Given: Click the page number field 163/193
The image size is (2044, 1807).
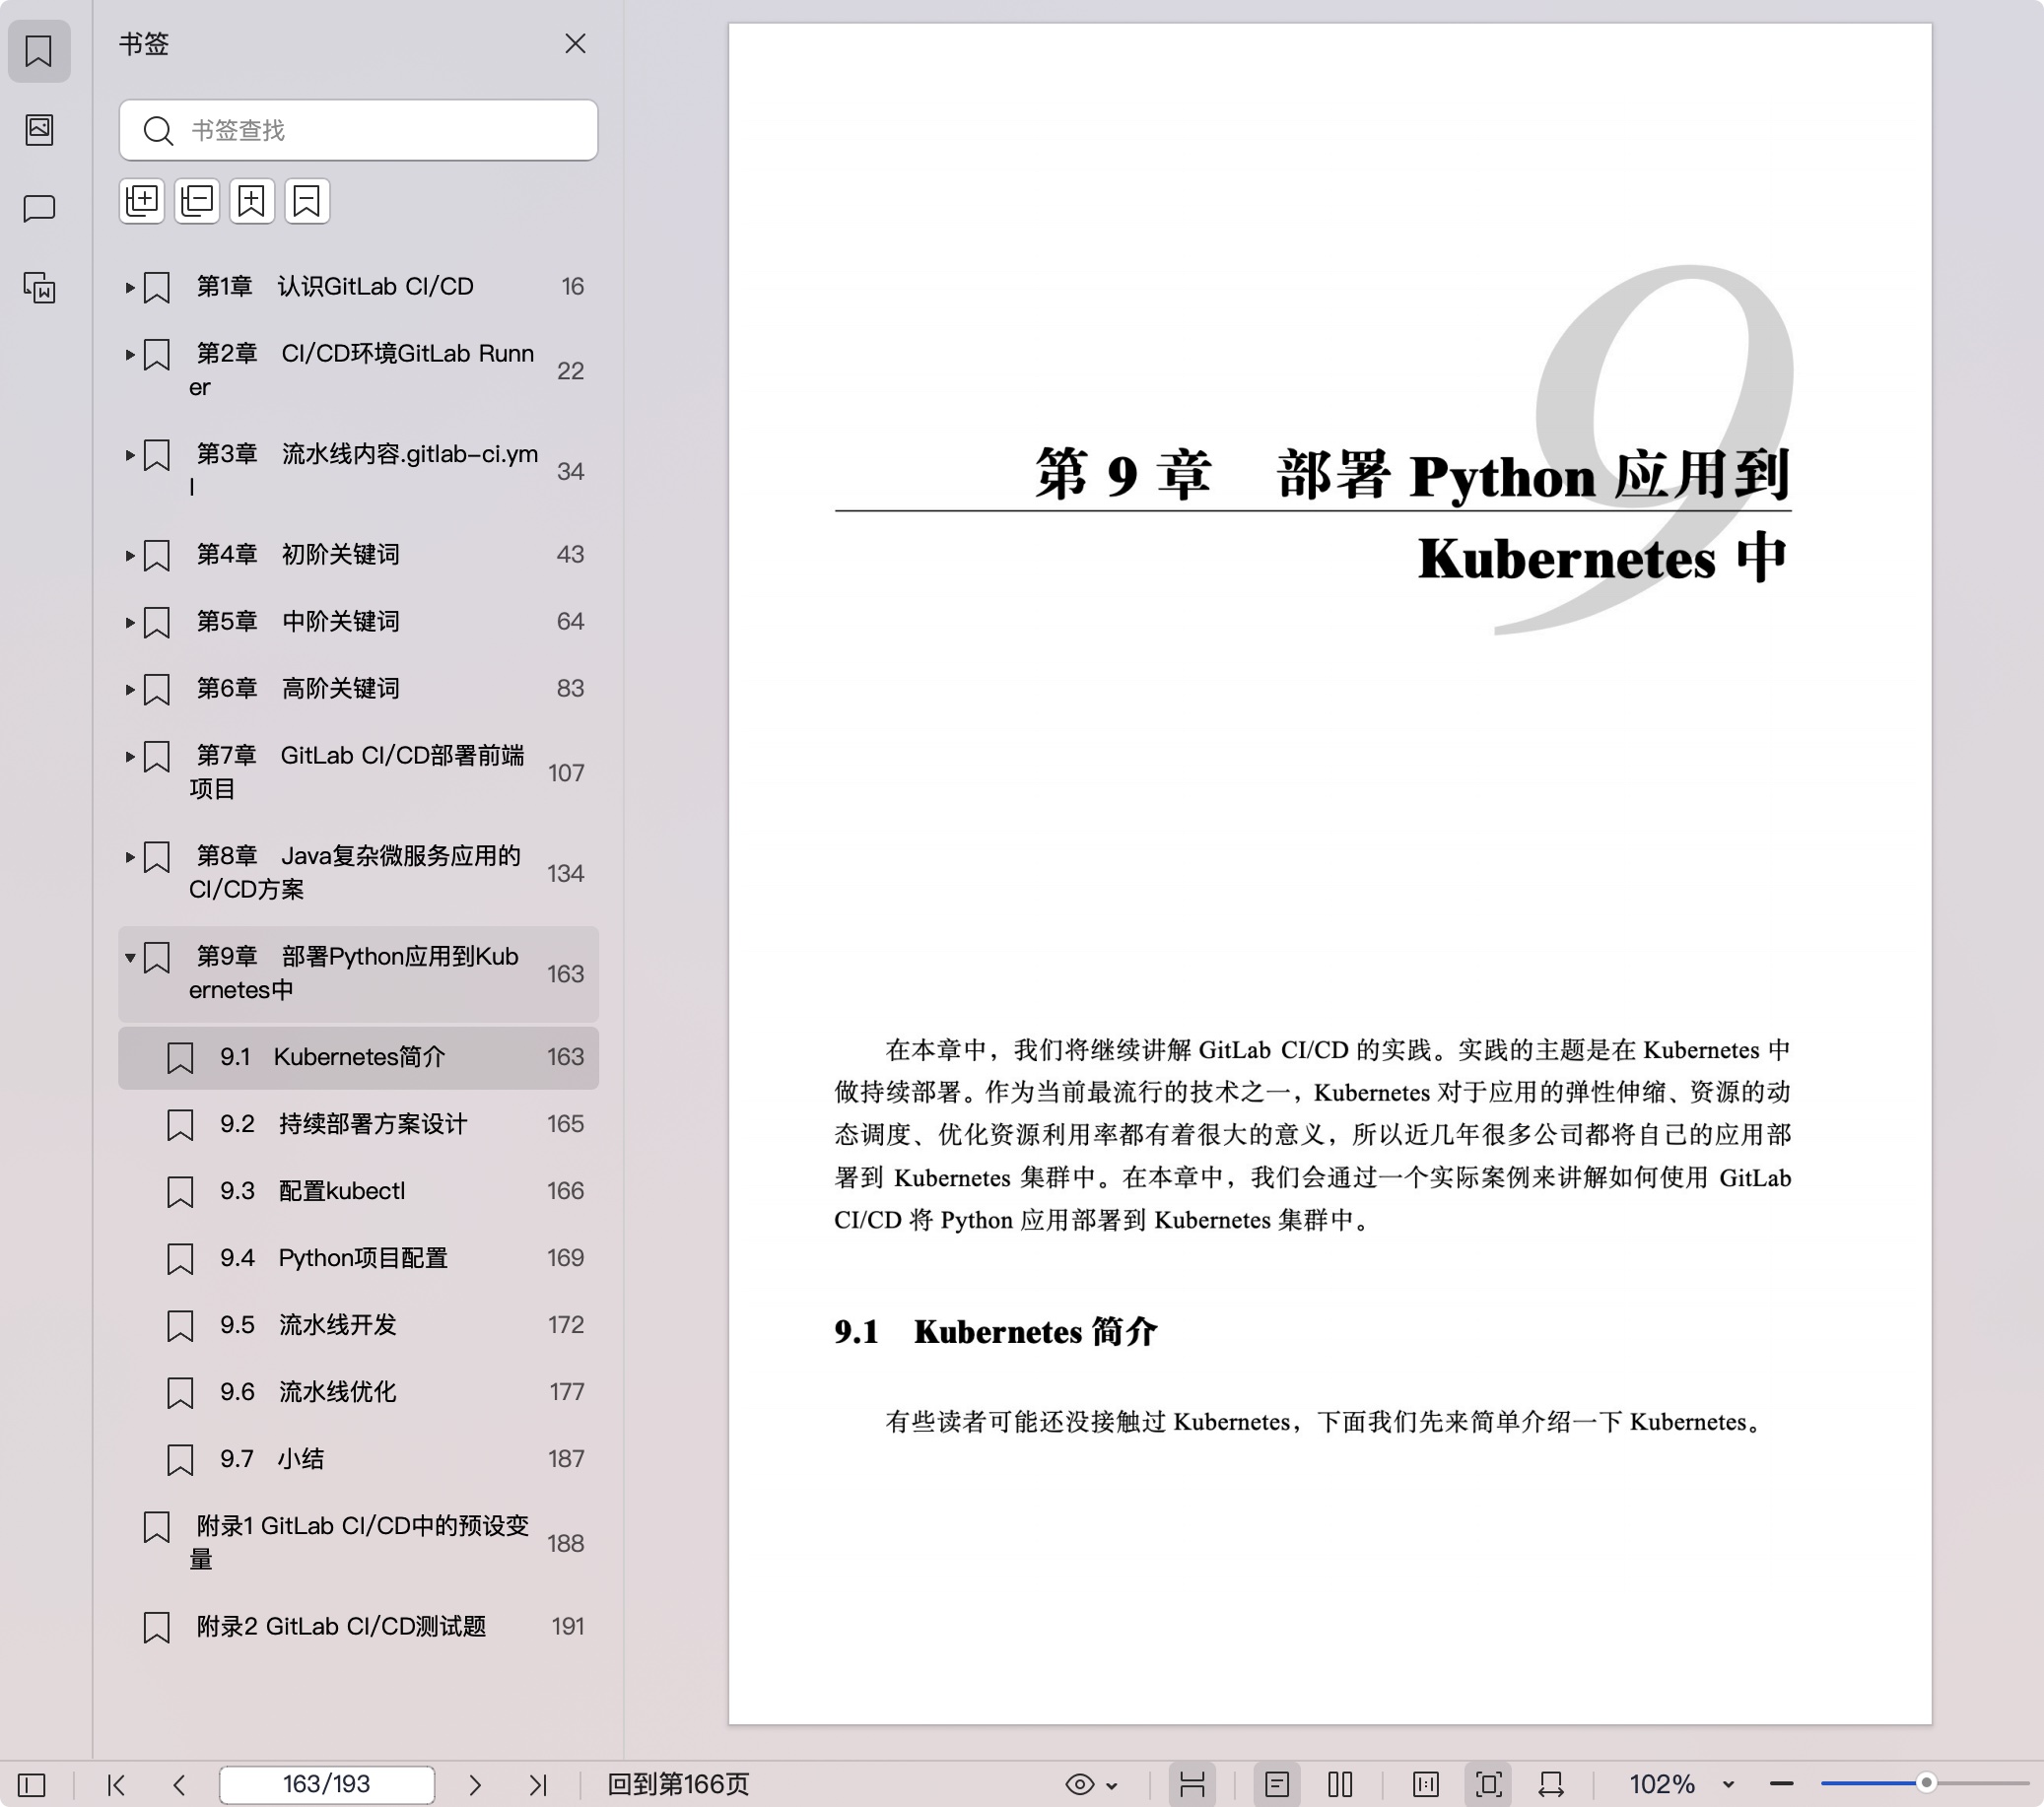Looking at the screenshot, I should click(327, 1785).
